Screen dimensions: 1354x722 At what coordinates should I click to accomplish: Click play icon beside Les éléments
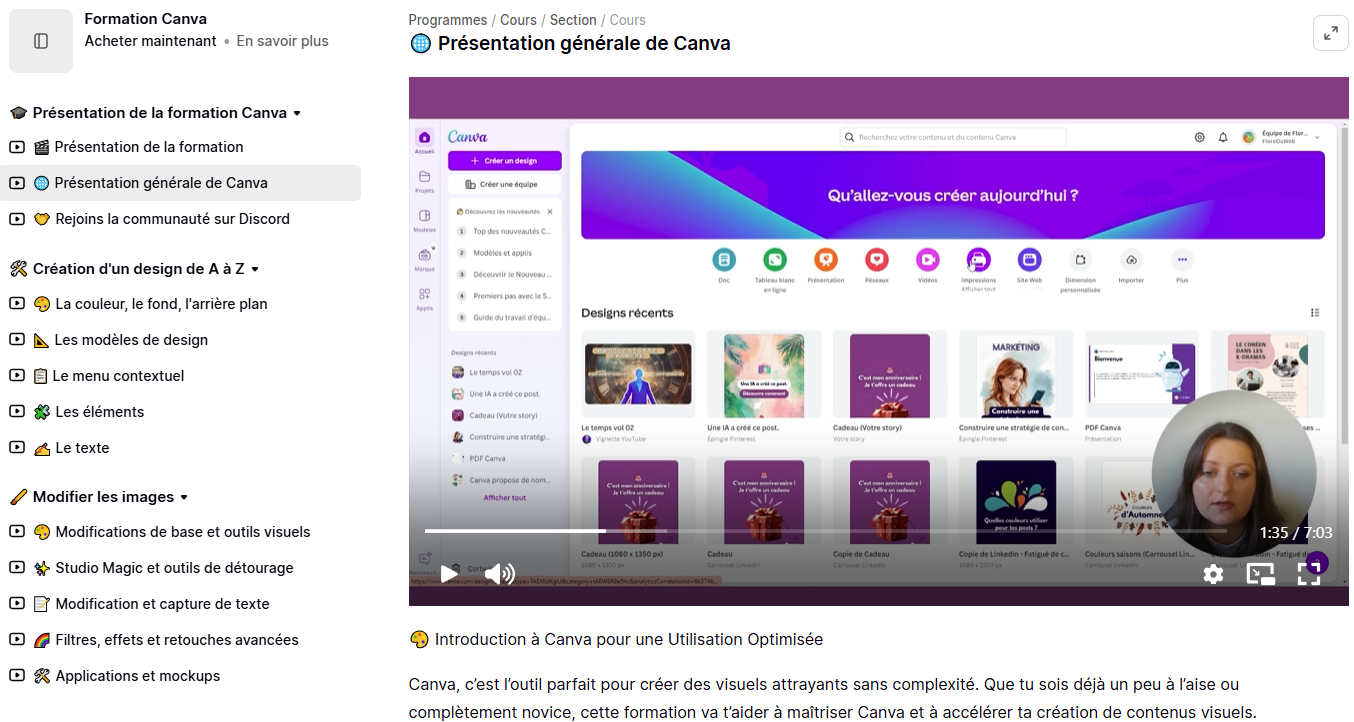(17, 412)
